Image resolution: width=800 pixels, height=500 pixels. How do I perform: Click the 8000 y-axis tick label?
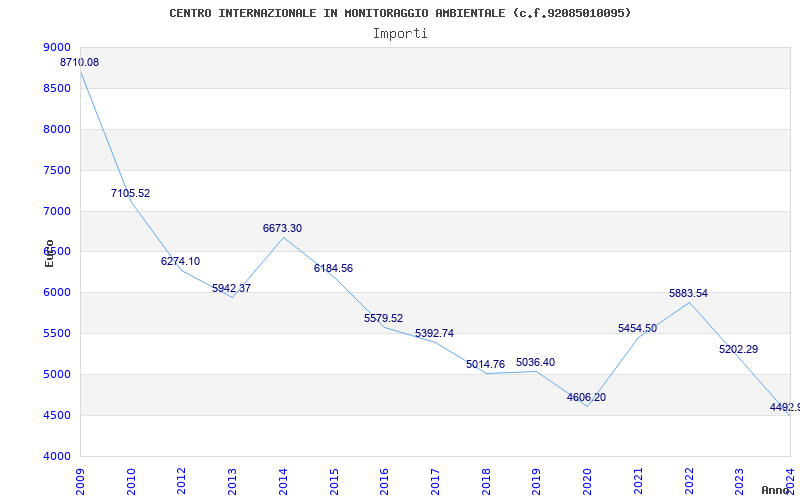coord(57,130)
